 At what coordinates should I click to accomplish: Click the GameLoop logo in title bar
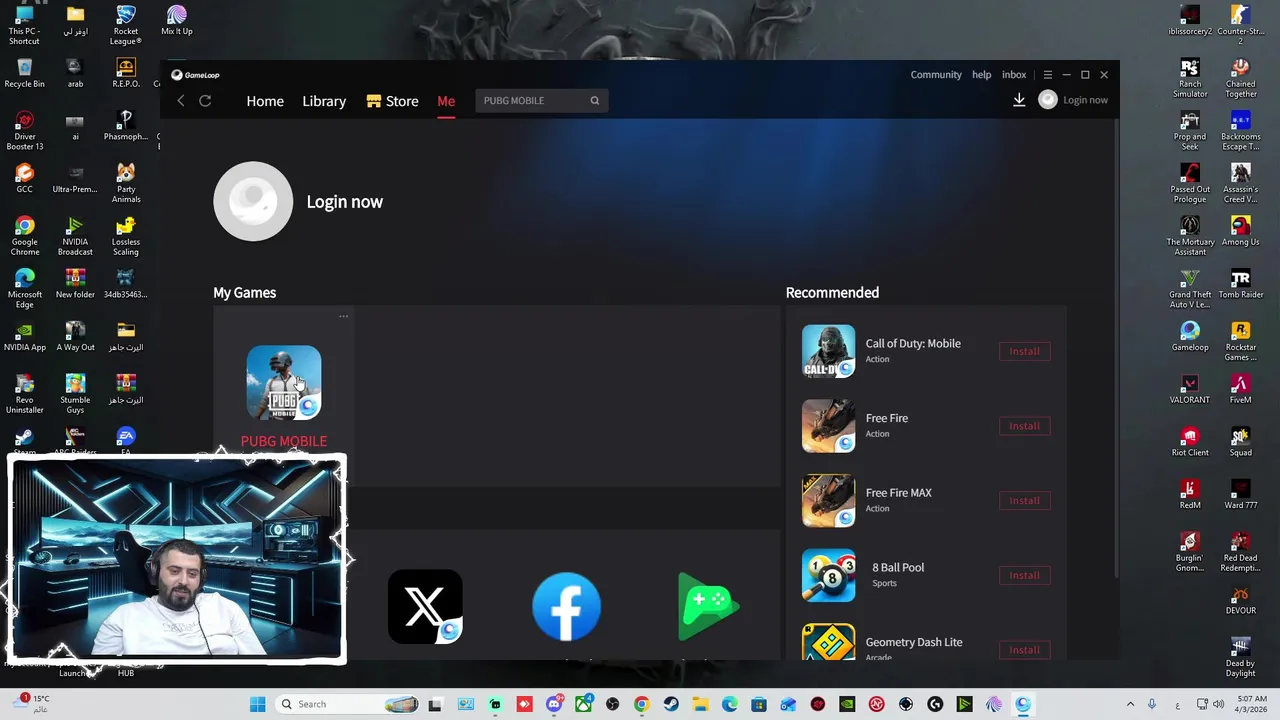[195, 75]
